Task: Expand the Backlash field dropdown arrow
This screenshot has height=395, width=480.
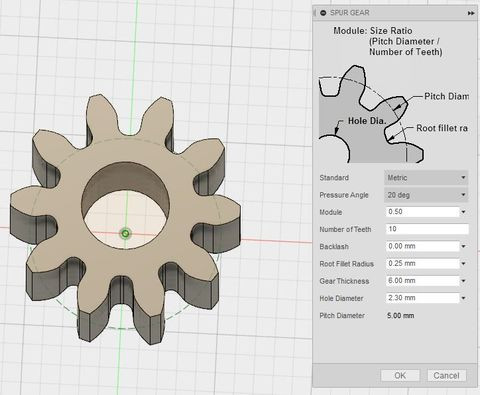Action: 463,246
